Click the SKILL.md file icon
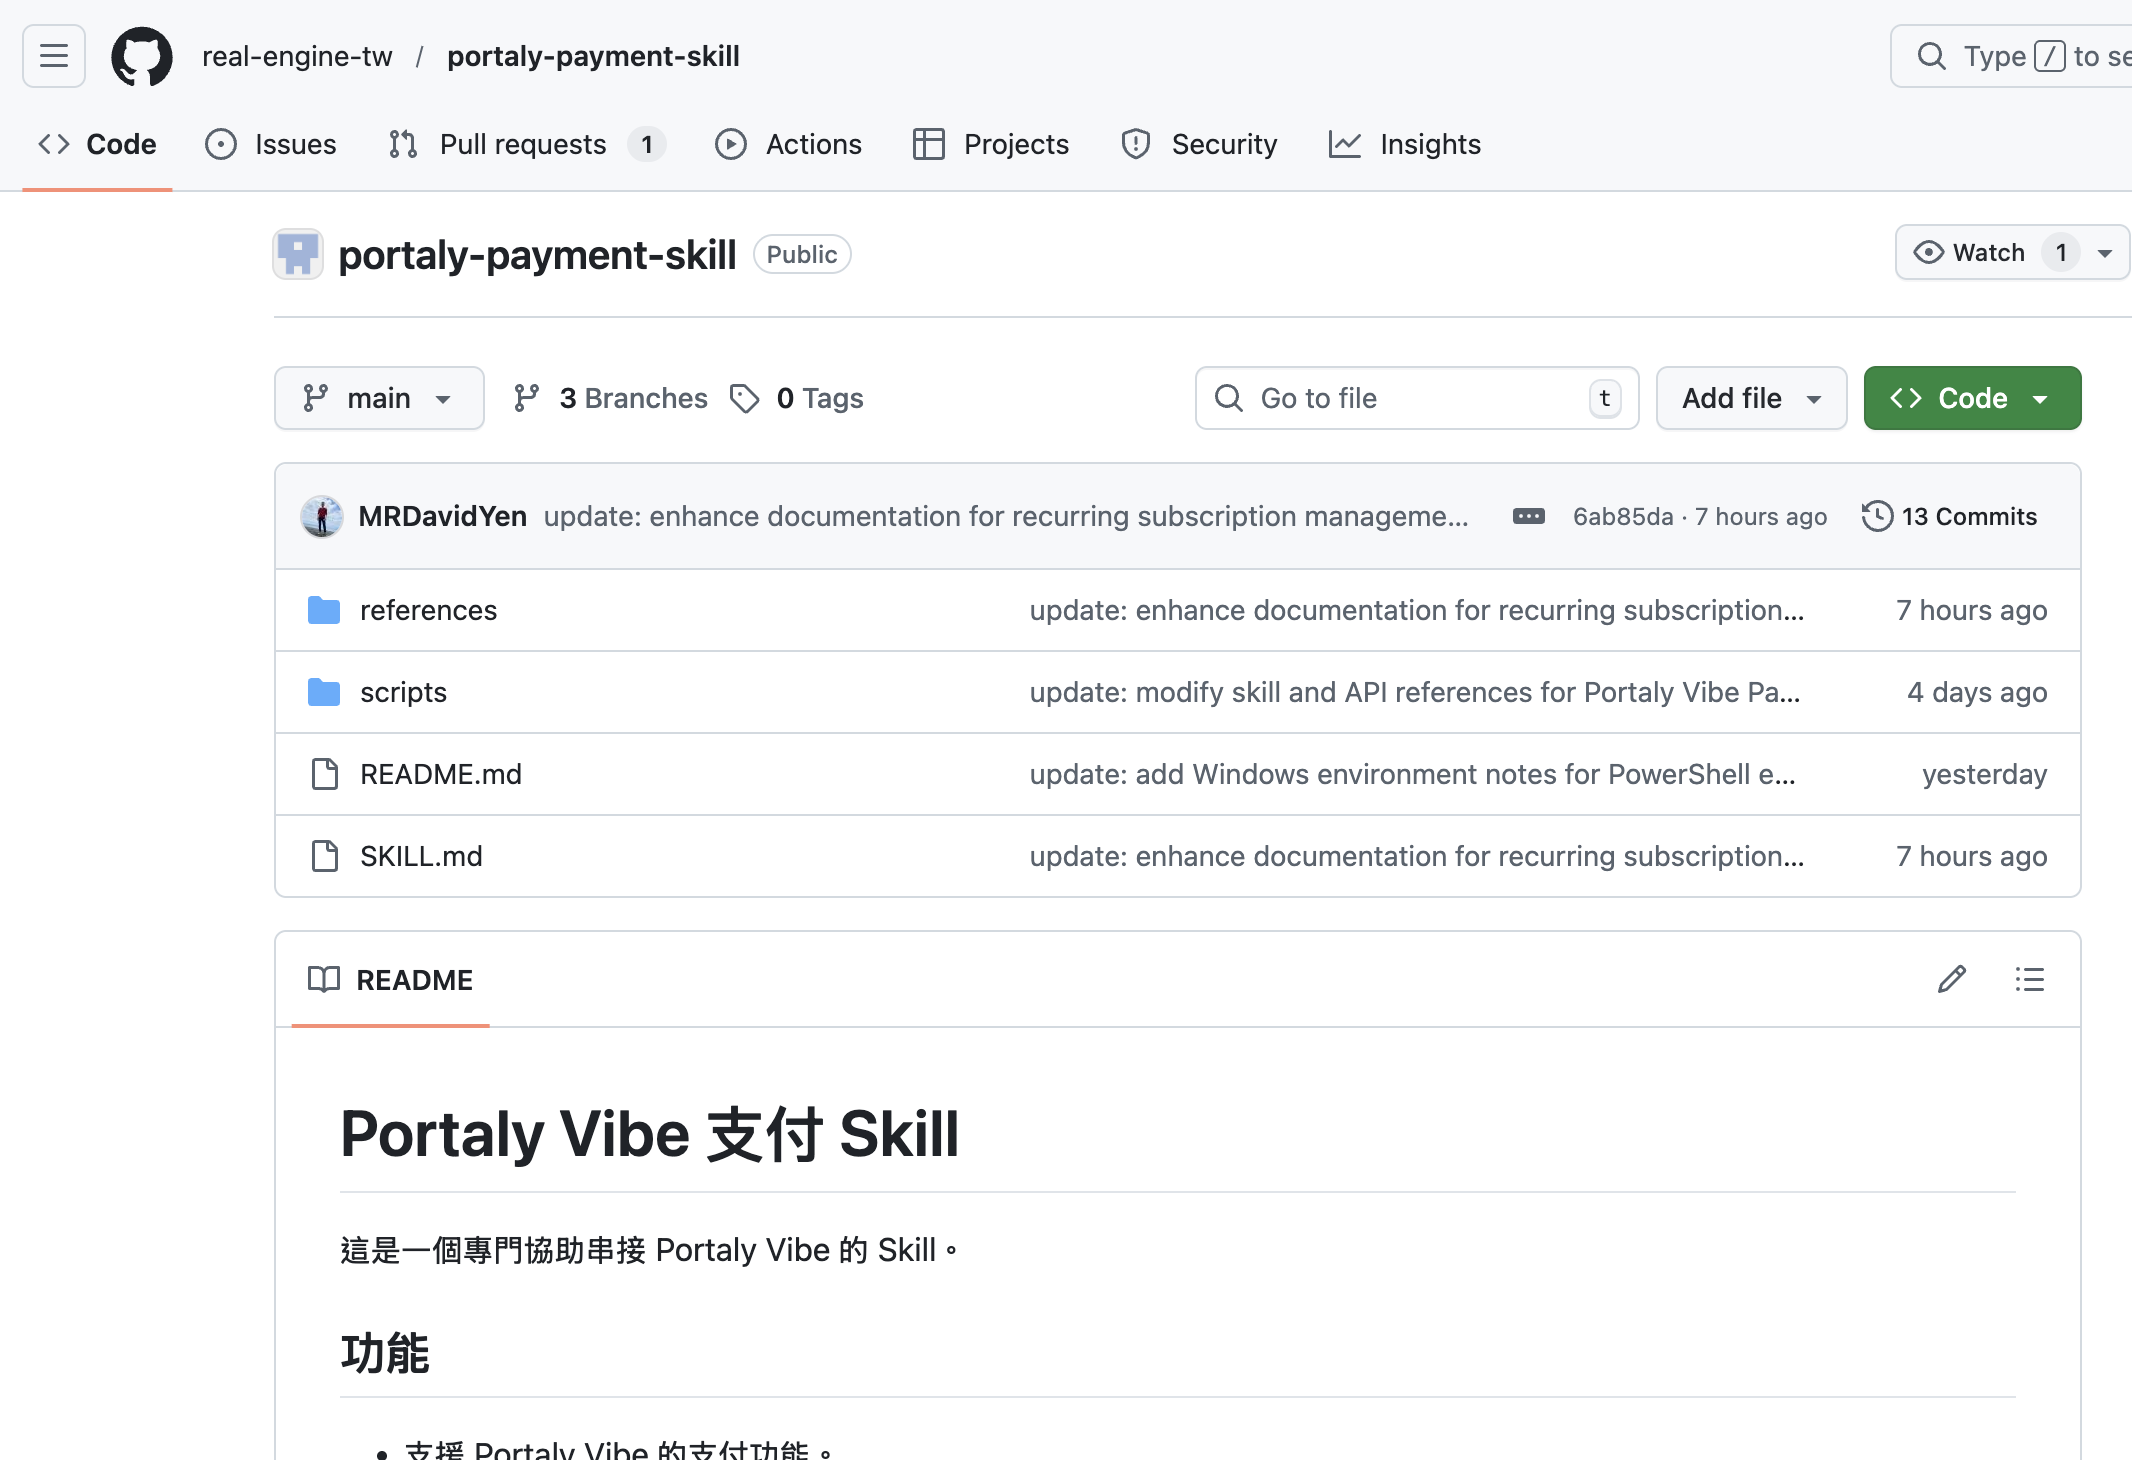2132x1460 pixels. coord(323,856)
